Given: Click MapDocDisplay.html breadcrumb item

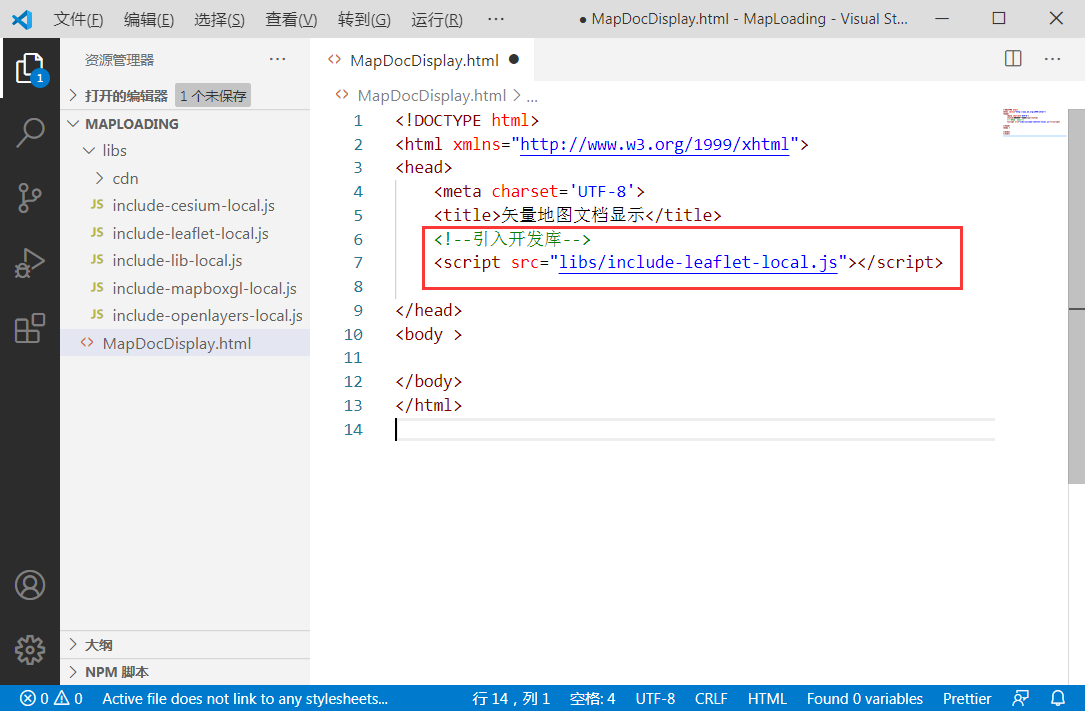Looking at the screenshot, I should 431,95.
